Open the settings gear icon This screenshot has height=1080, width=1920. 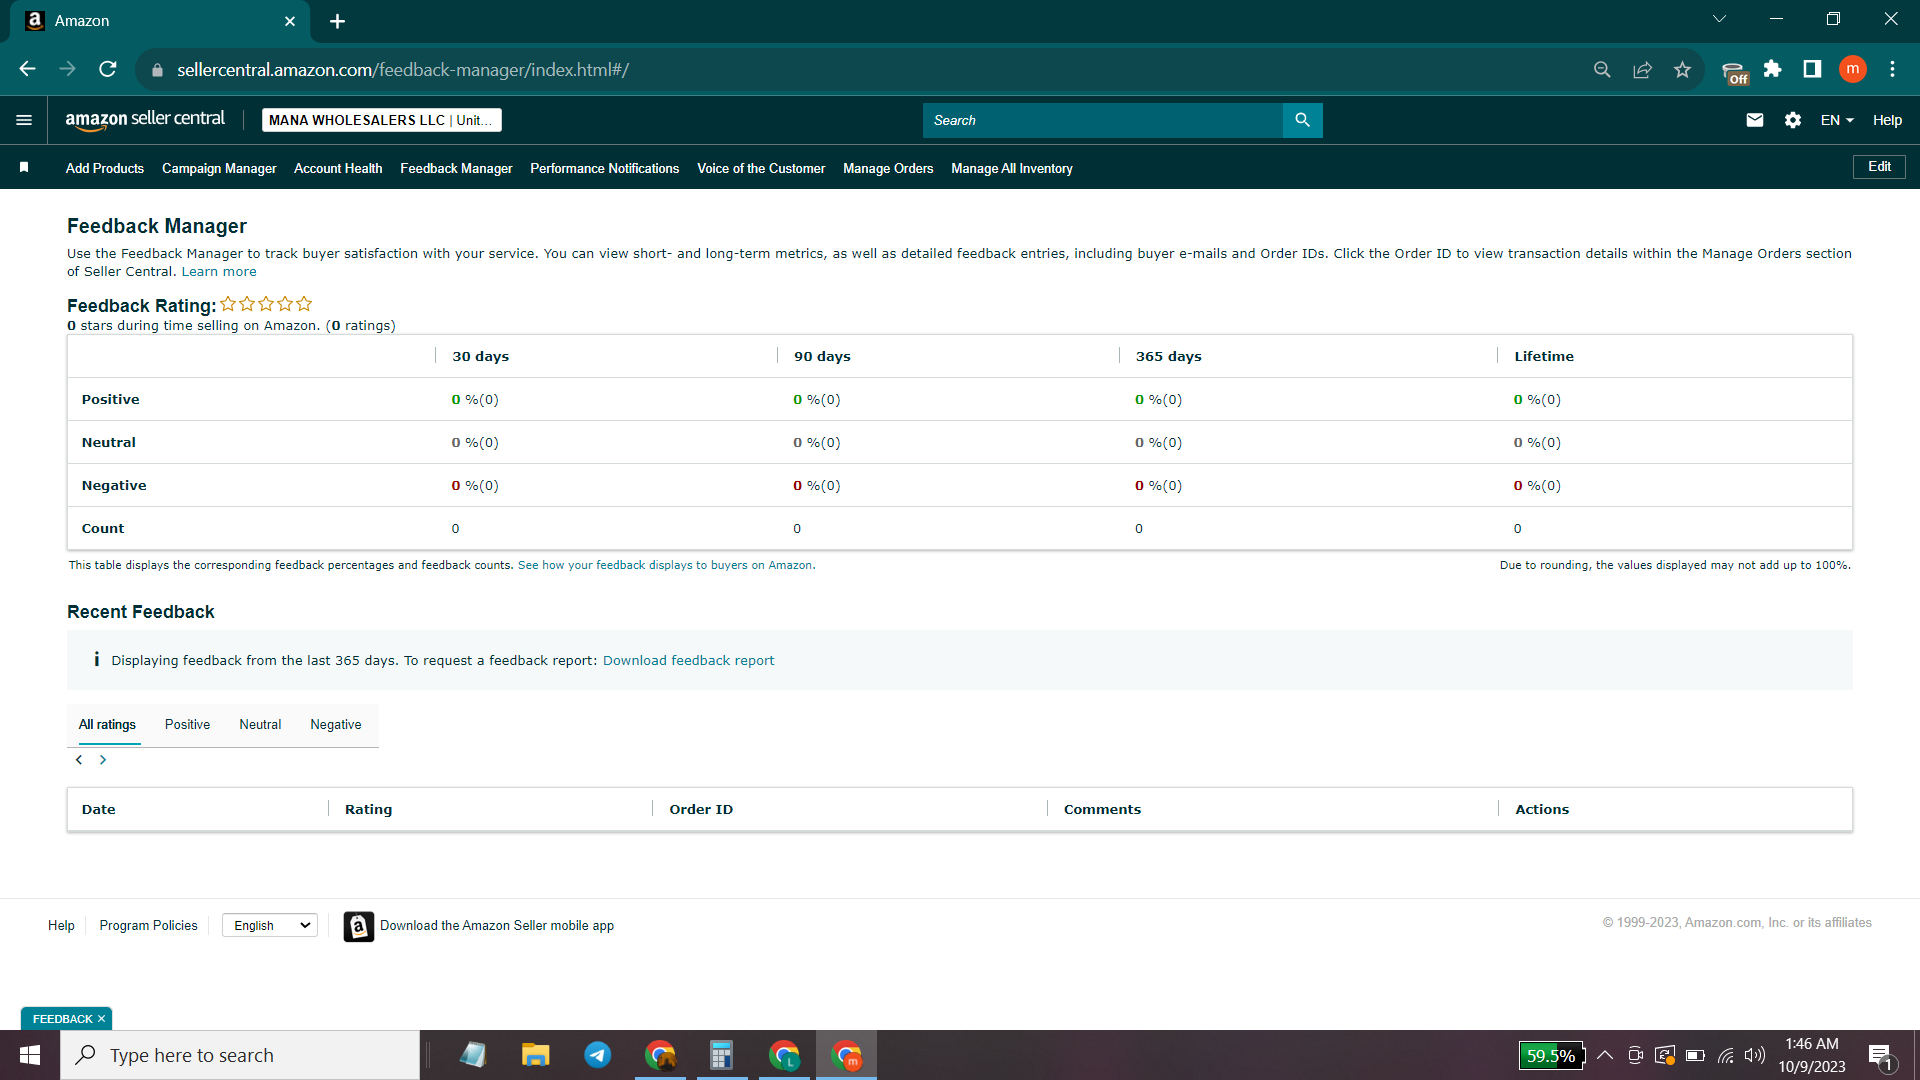[1793, 120]
